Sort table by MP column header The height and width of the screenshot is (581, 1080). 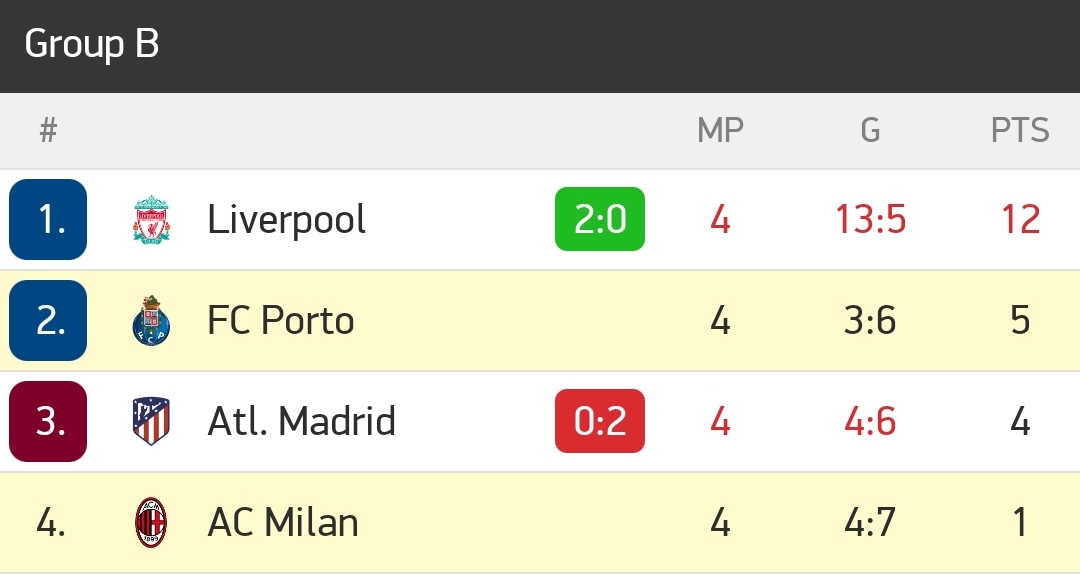(720, 130)
